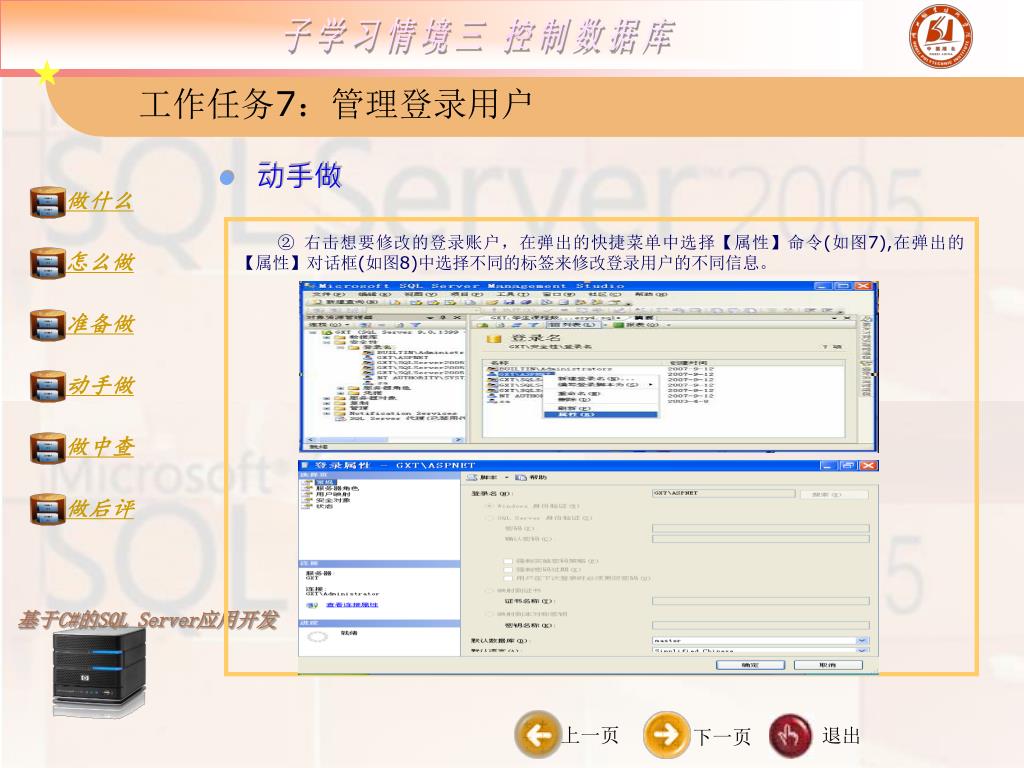Click the 基于C#的SQL Server应用开发 title text

click(148, 620)
